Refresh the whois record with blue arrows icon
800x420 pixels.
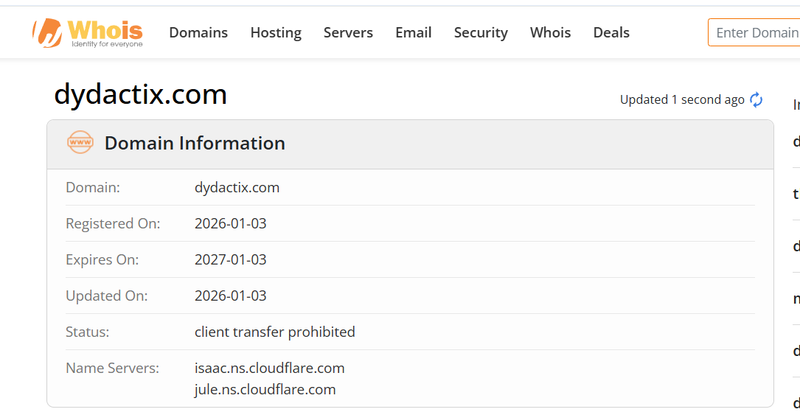(x=756, y=100)
